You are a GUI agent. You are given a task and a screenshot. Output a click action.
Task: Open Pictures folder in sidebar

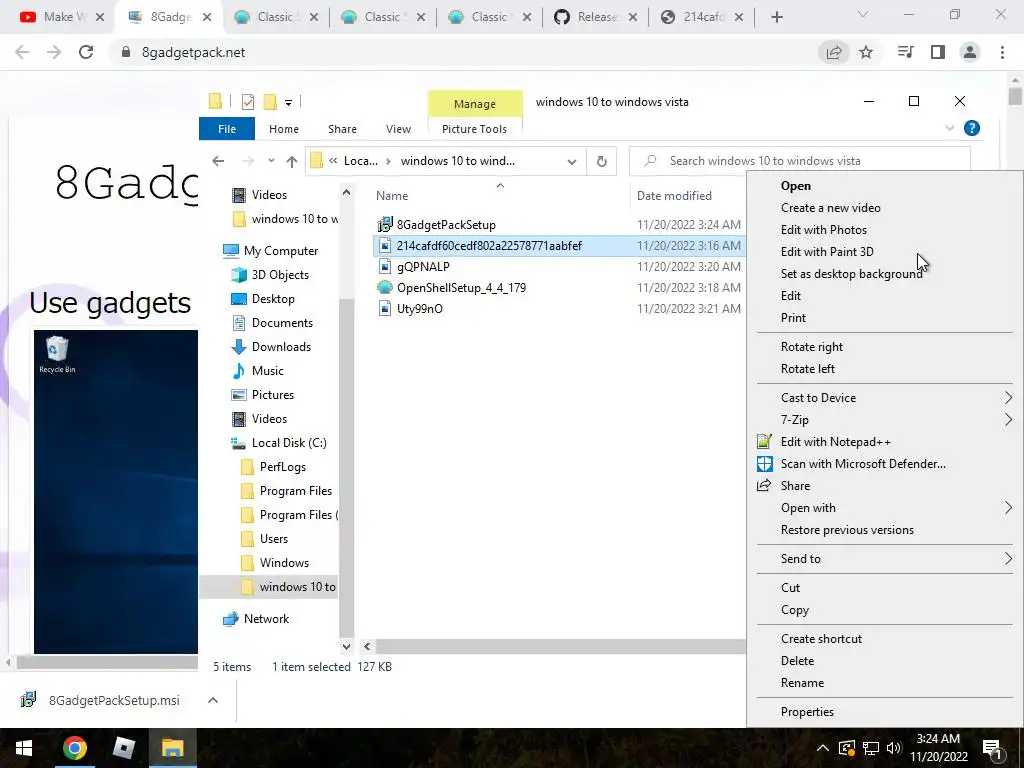(x=273, y=394)
